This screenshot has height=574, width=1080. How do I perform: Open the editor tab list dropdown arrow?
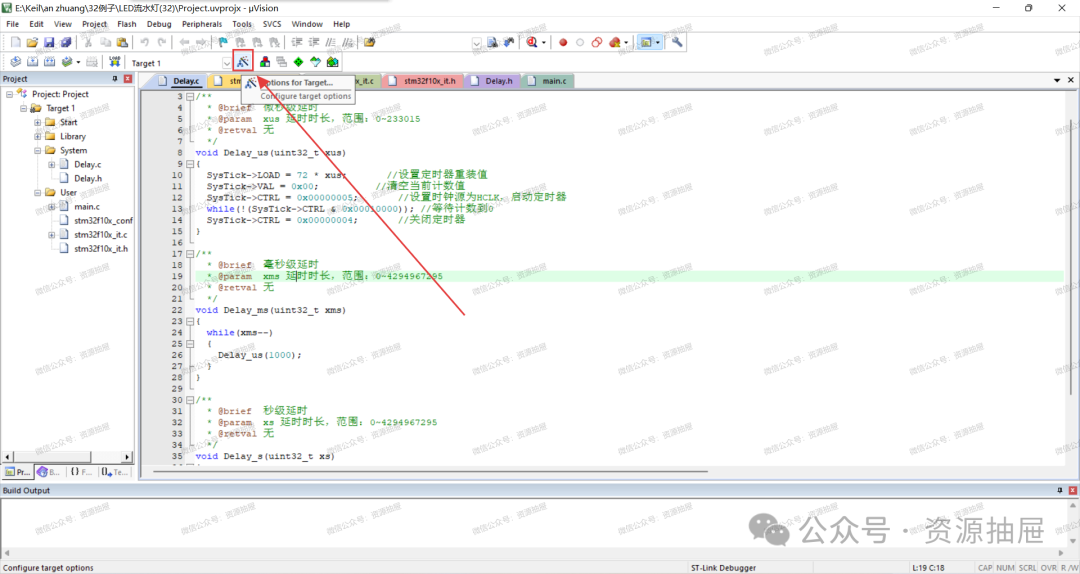[1057, 81]
